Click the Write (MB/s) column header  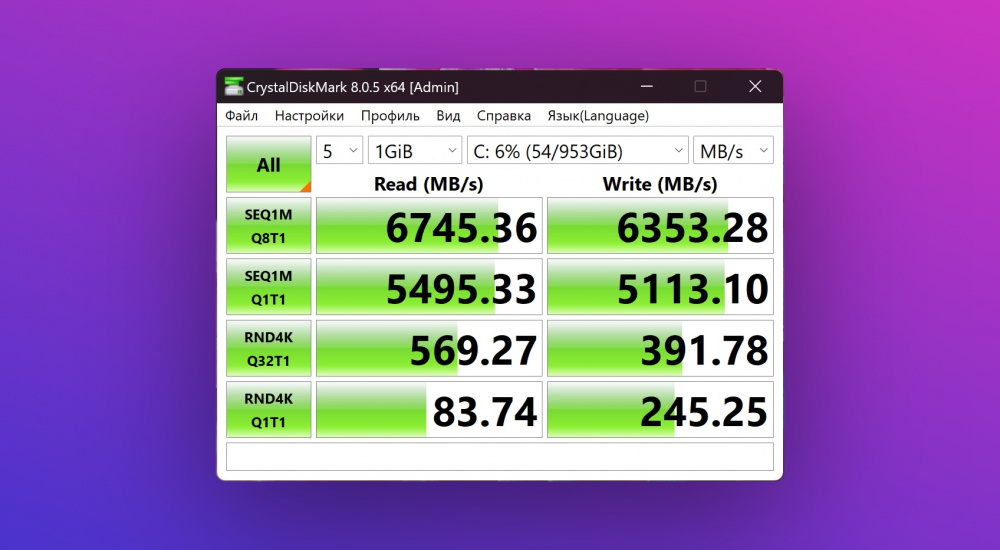click(x=660, y=184)
